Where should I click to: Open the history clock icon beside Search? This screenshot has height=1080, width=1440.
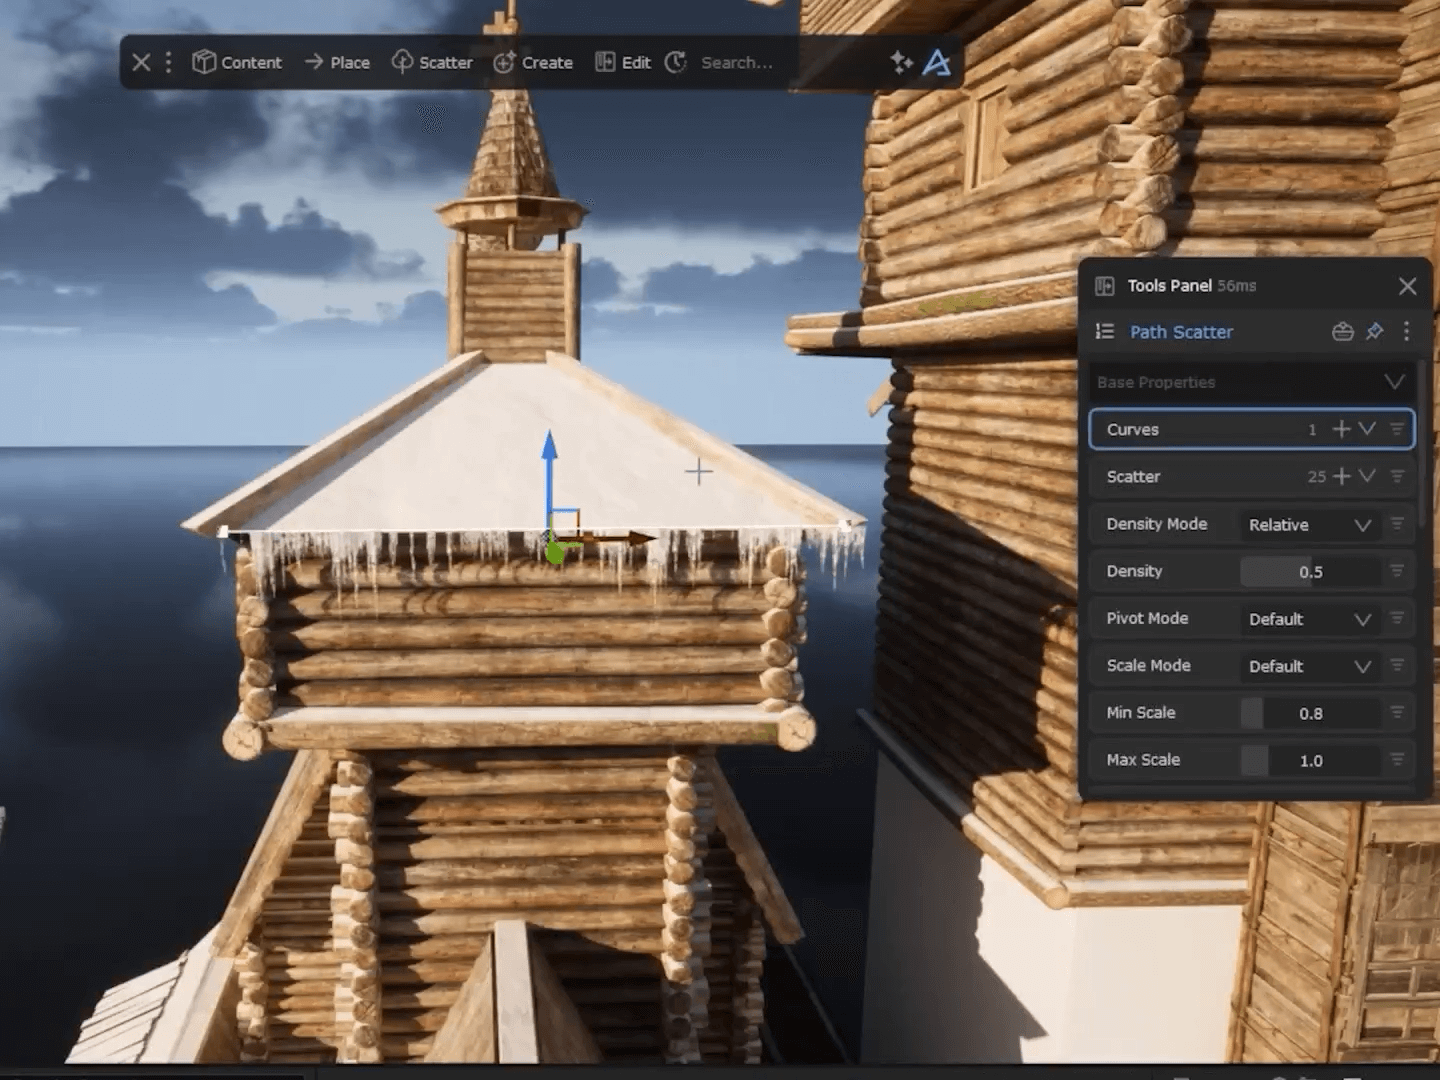click(676, 62)
